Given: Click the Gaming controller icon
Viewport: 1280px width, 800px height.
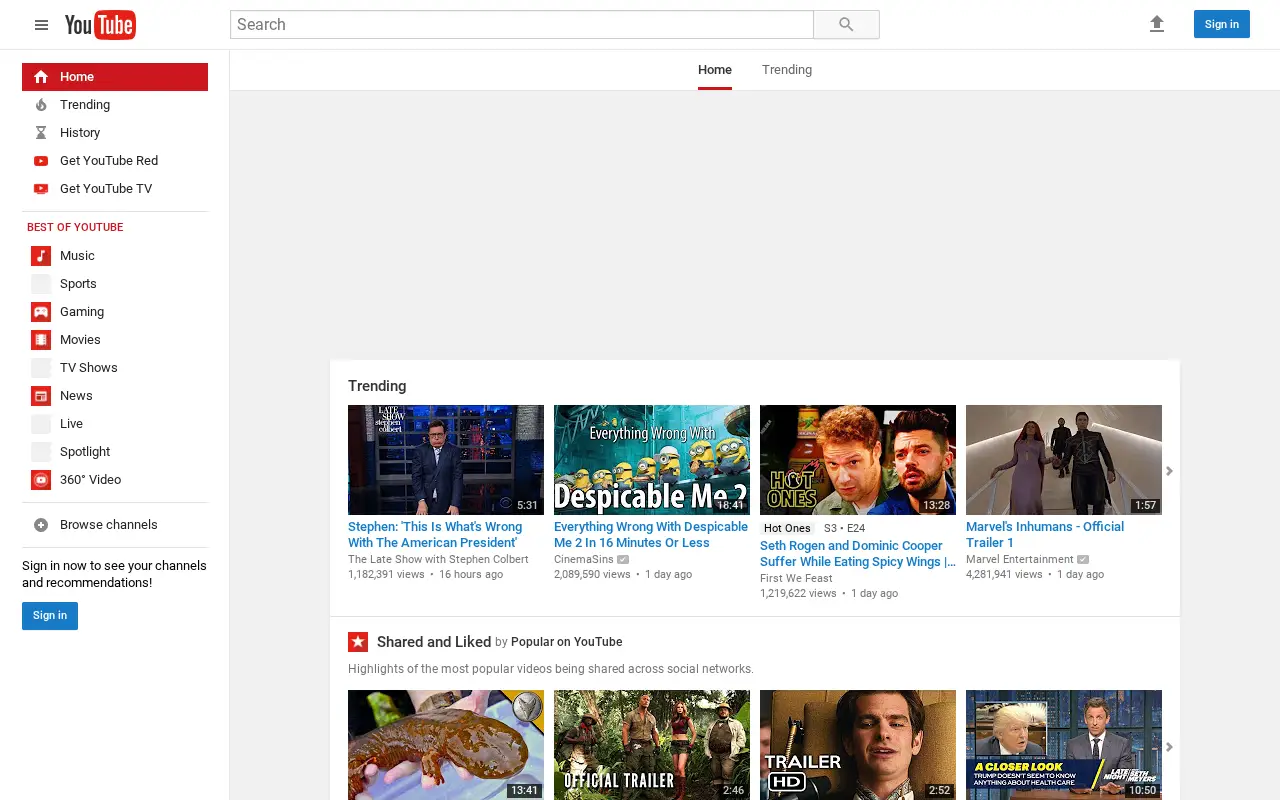Looking at the screenshot, I should pyautogui.click(x=41, y=312).
